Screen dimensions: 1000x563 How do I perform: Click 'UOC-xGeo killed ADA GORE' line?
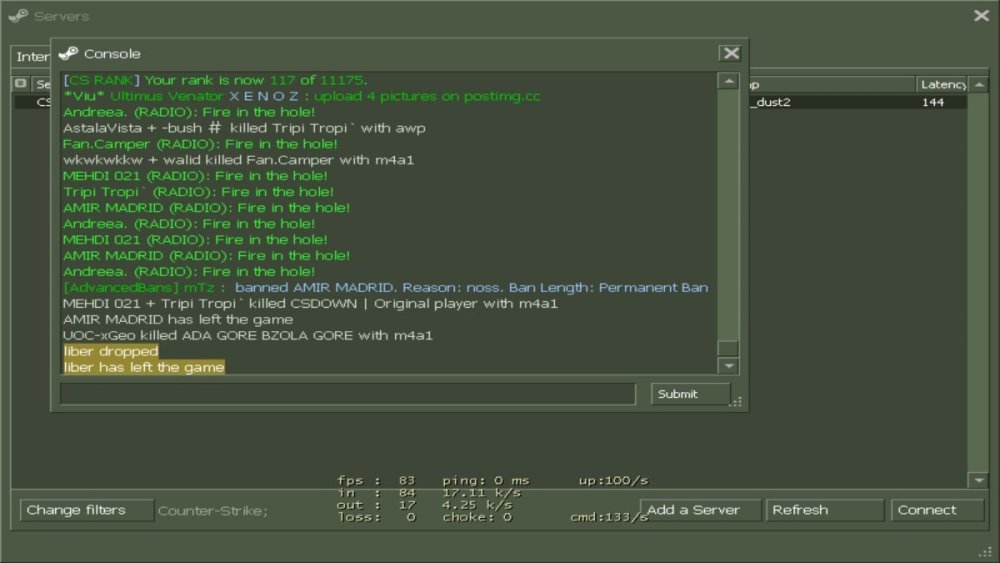(248, 335)
